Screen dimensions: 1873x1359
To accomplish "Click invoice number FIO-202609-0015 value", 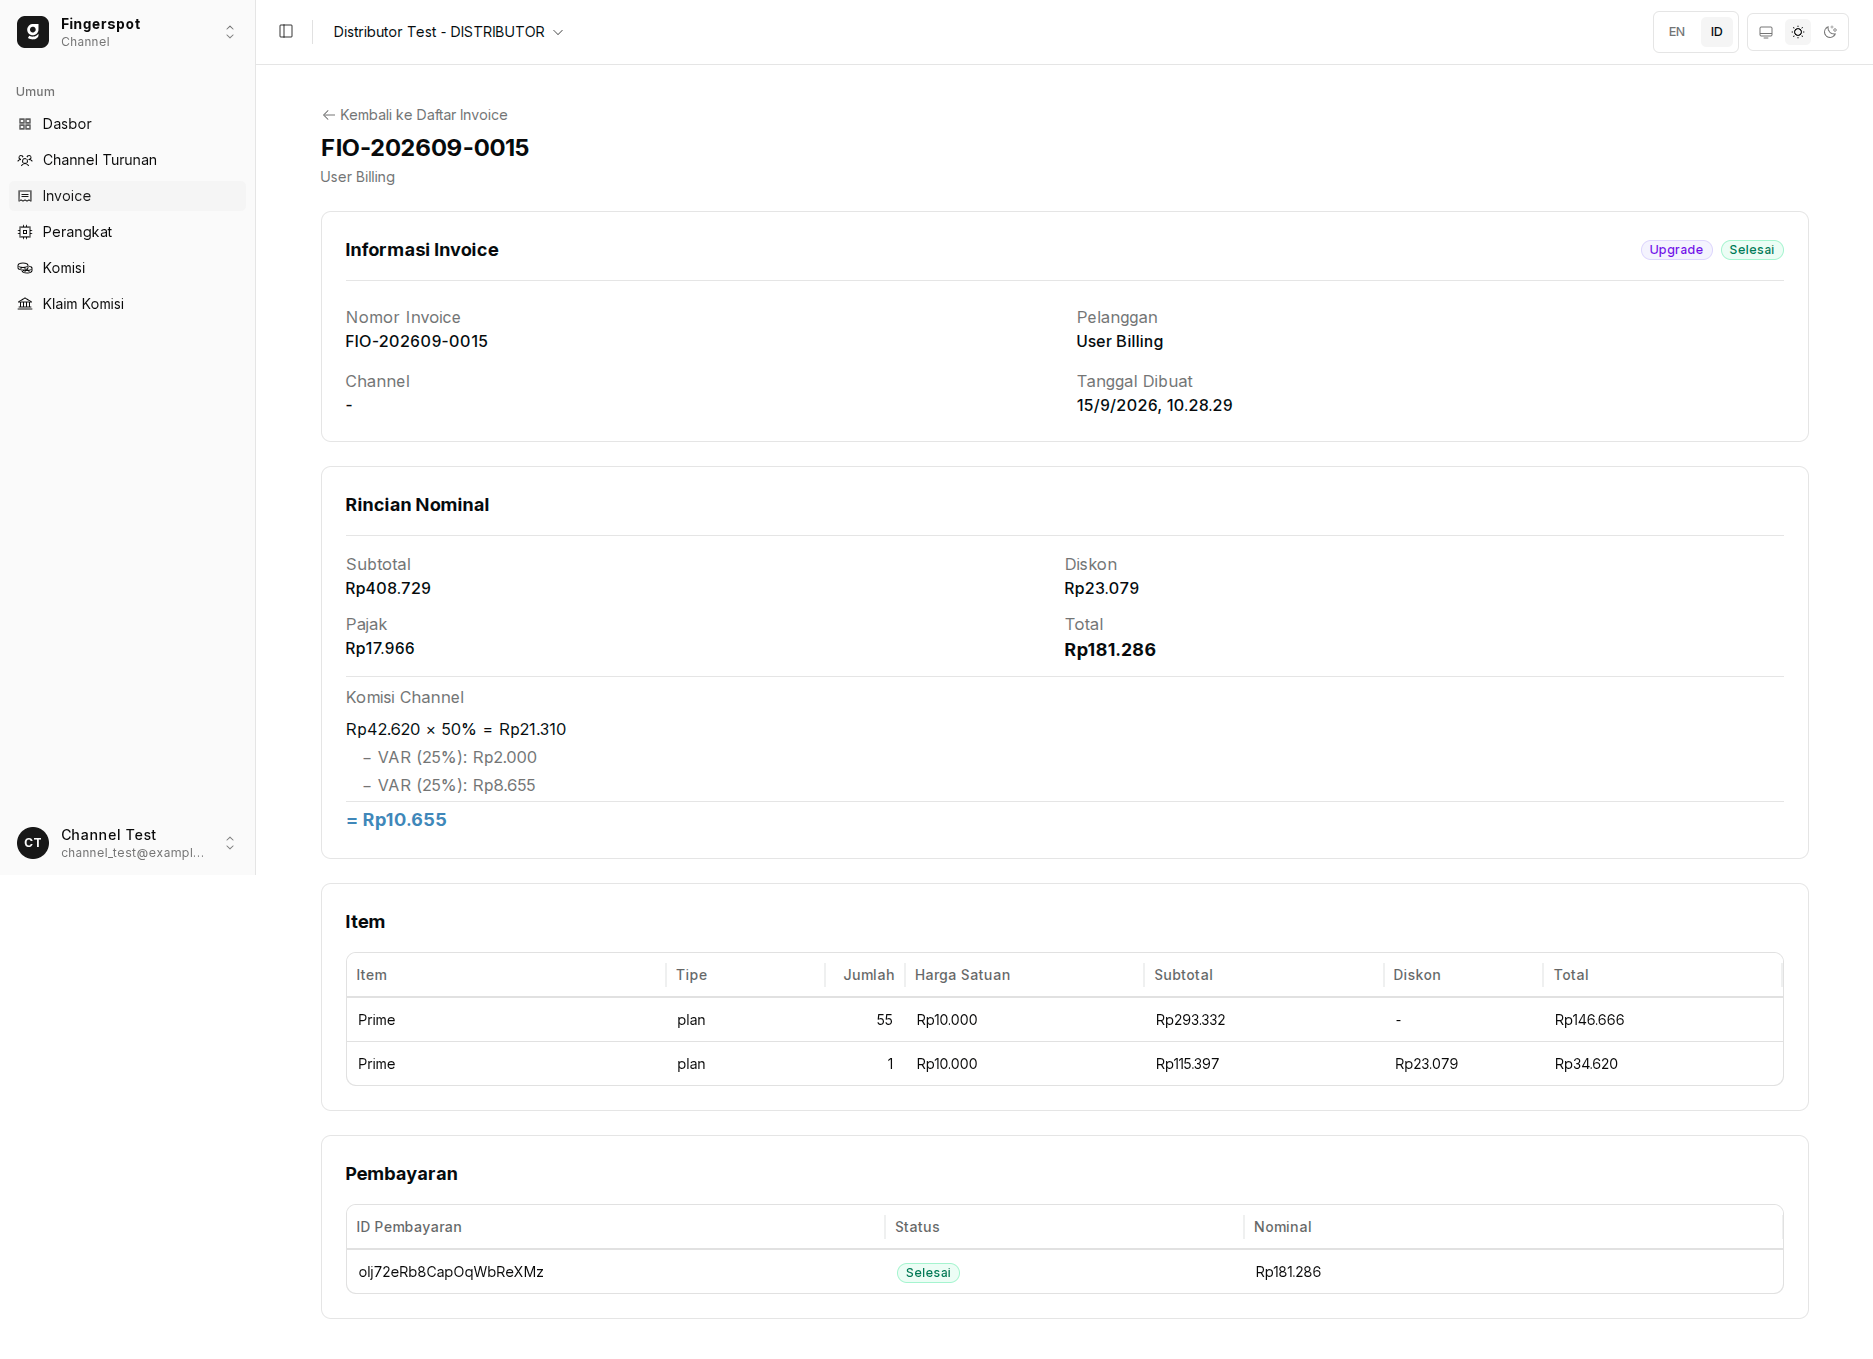I will point(417,341).
